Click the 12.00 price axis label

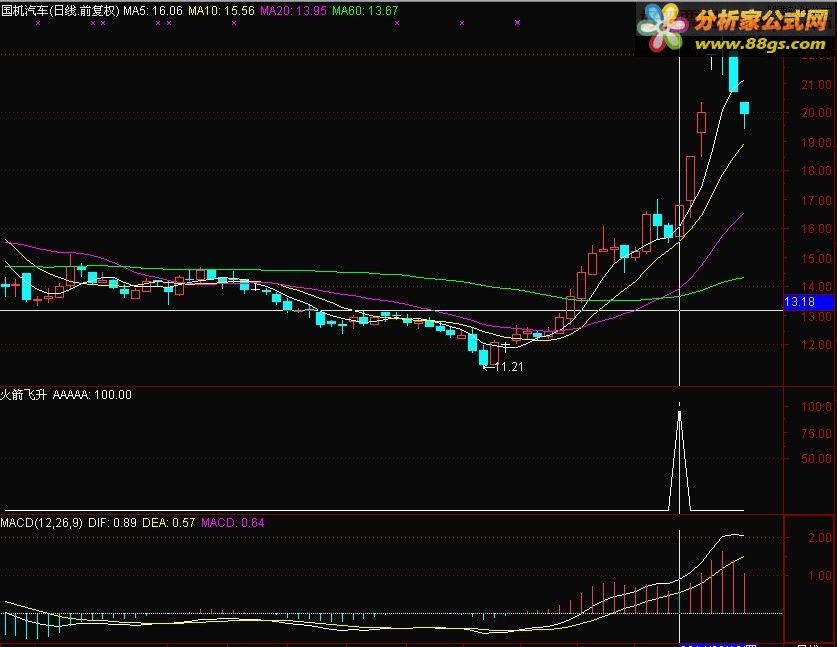click(816, 345)
